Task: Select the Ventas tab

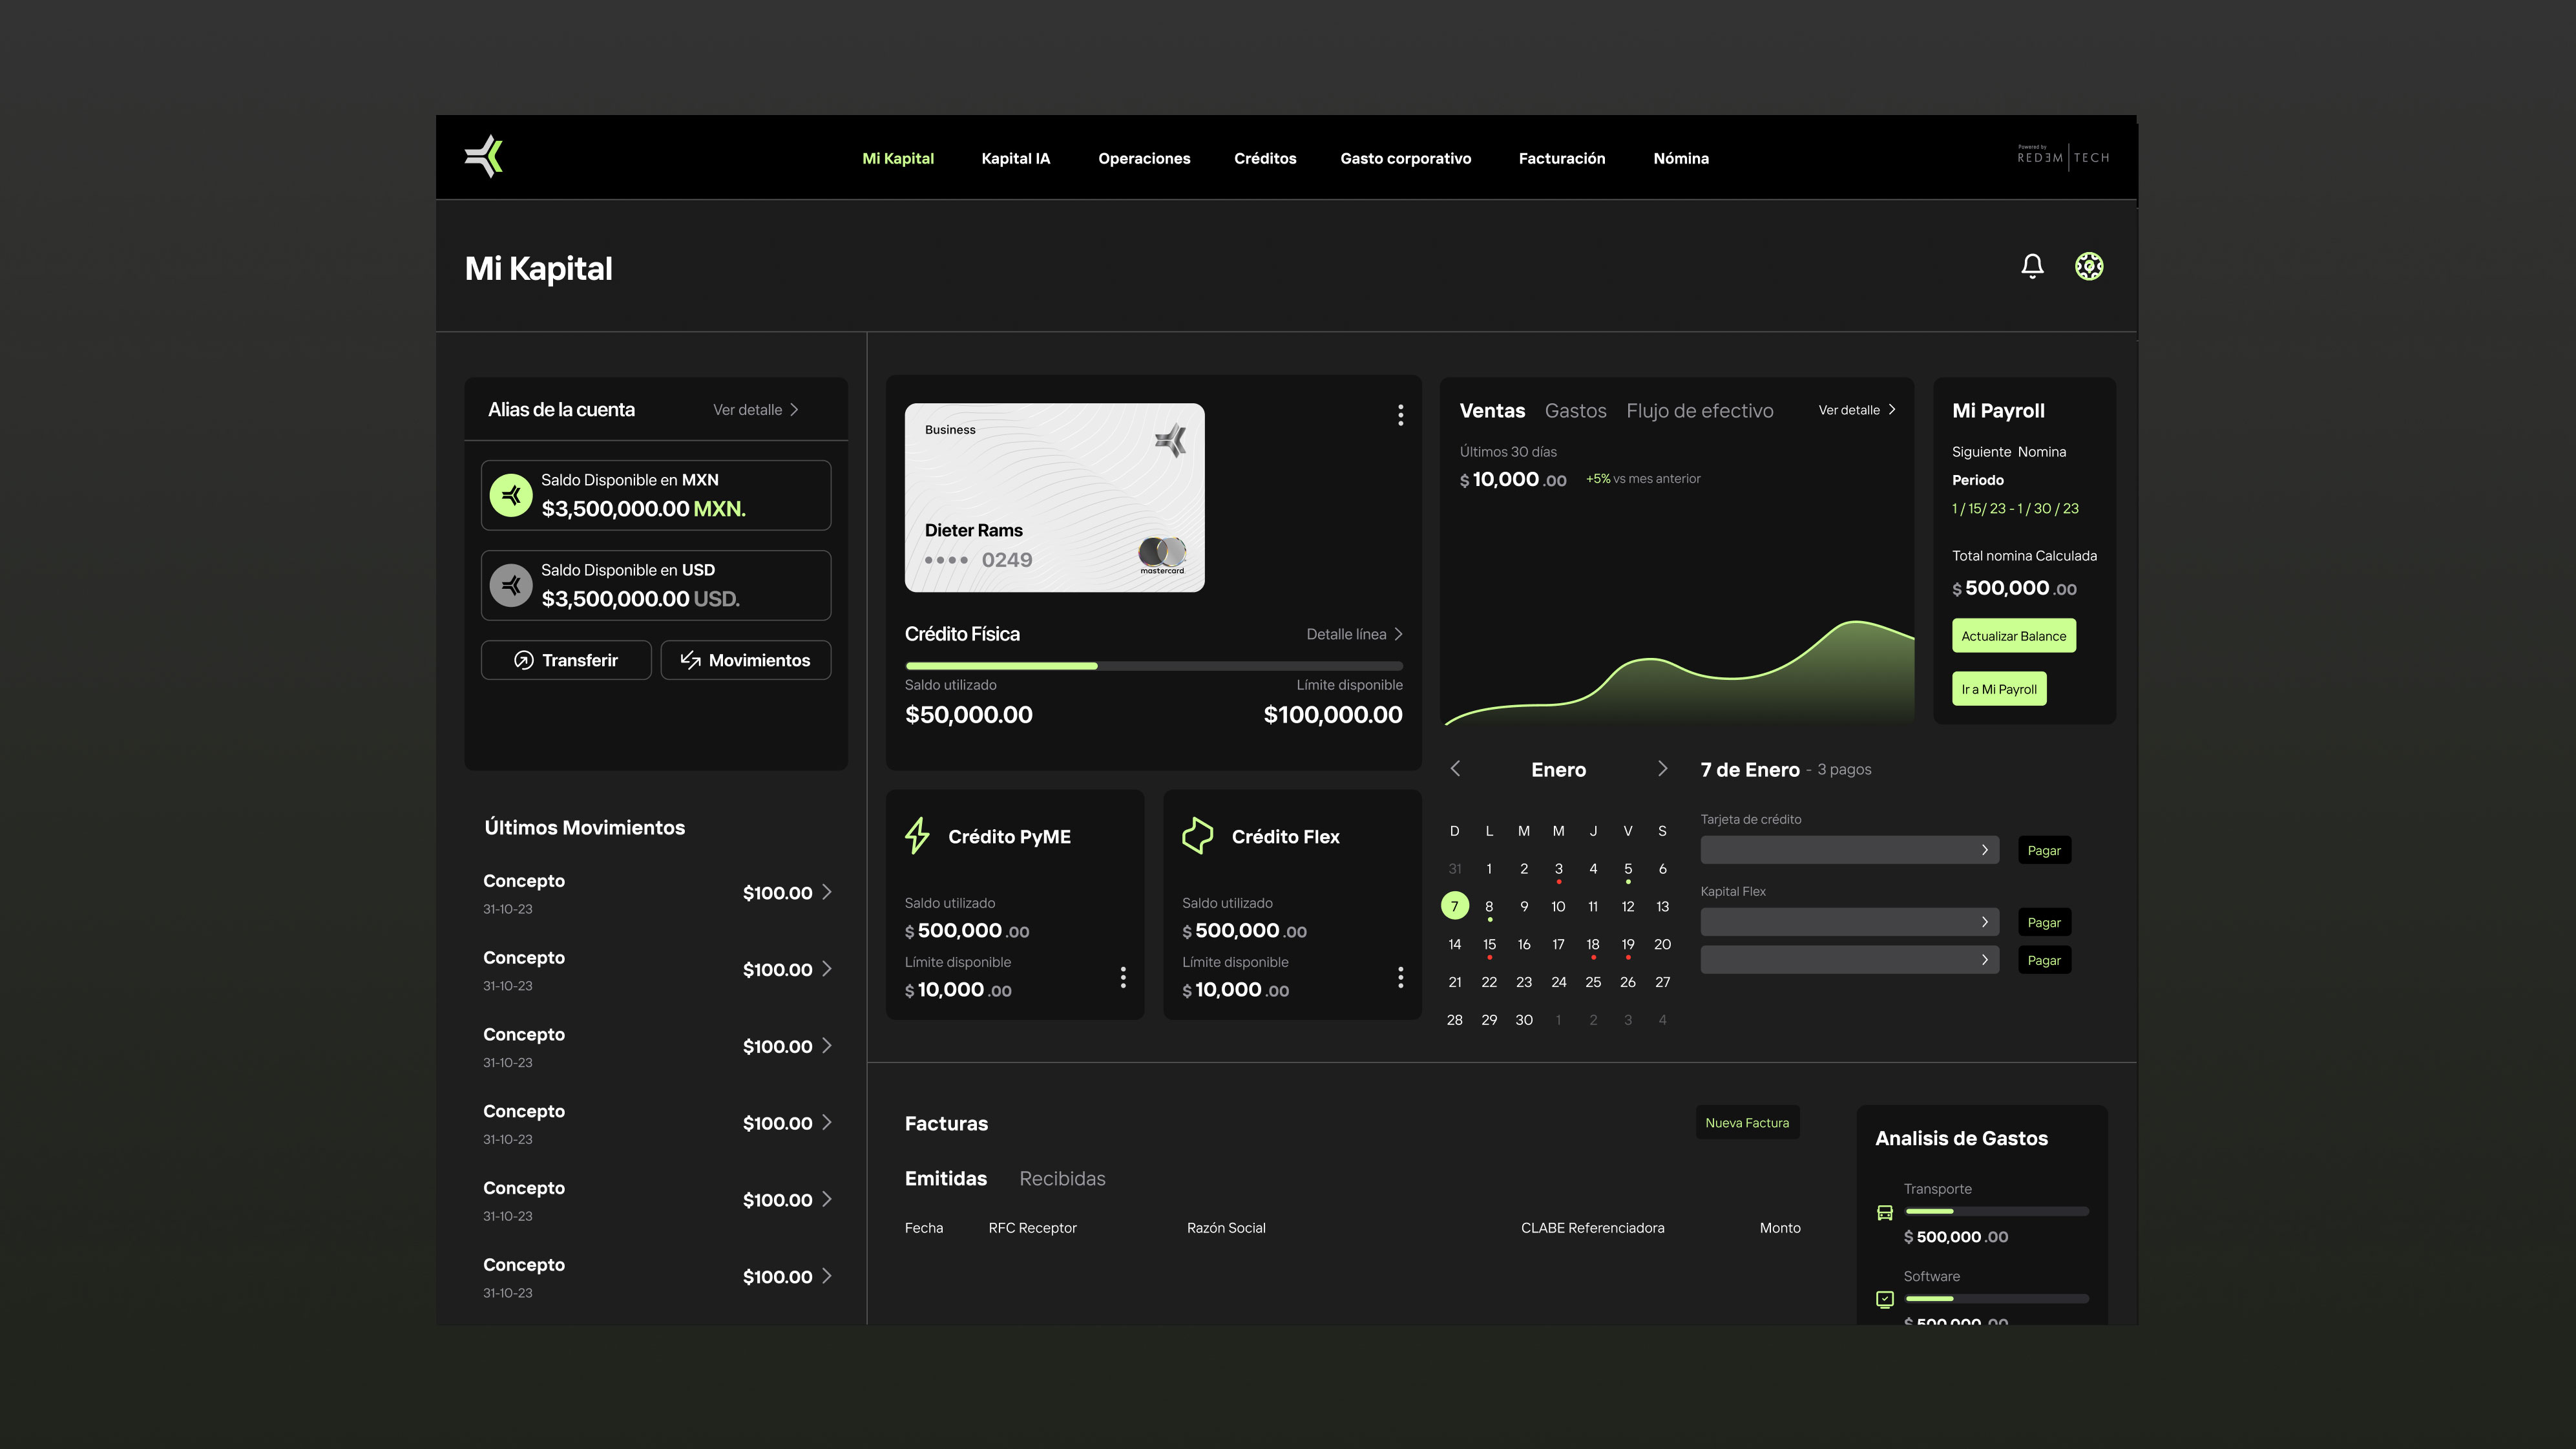Action: tap(1492, 411)
